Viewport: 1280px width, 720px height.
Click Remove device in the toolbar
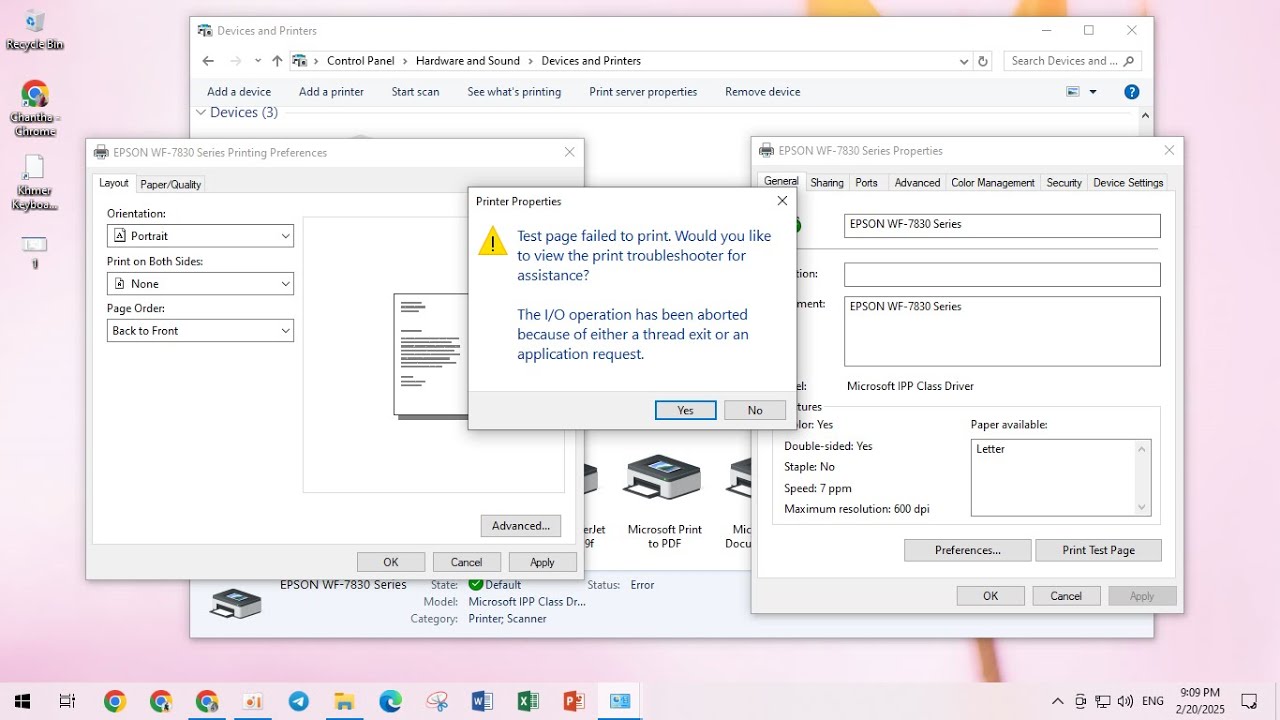[763, 92]
